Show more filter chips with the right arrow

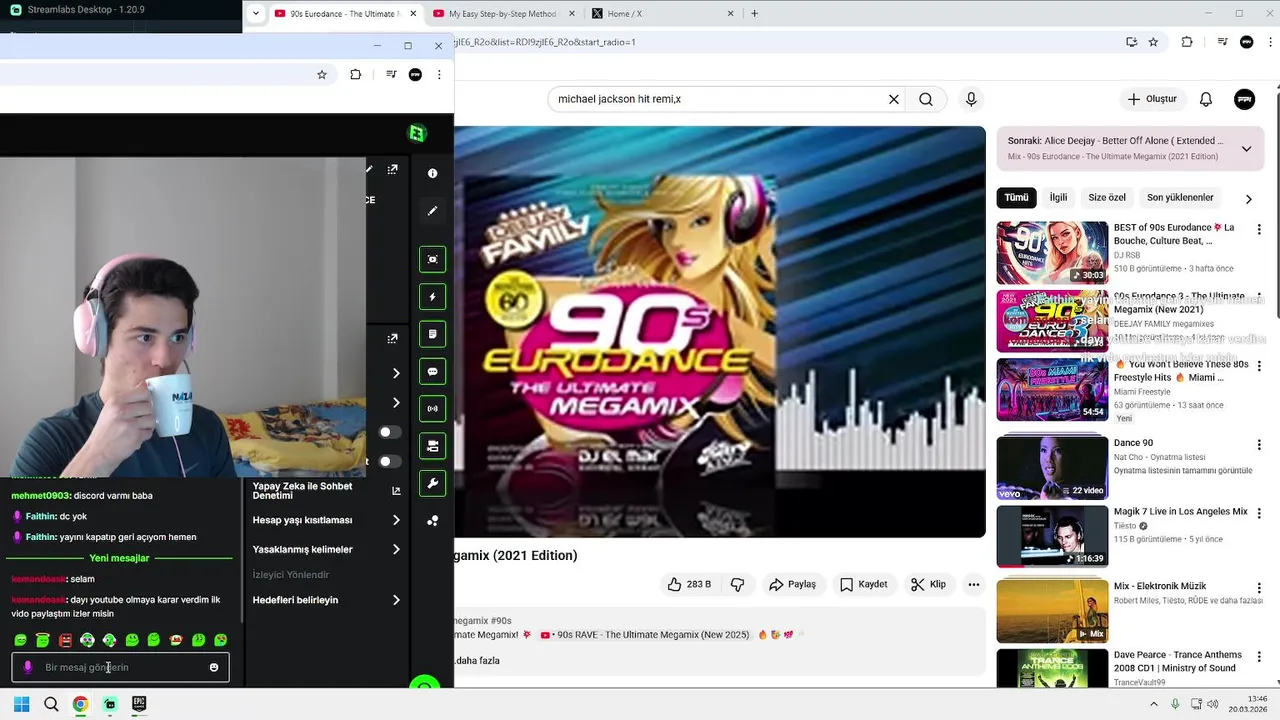pyautogui.click(x=1248, y=199)
